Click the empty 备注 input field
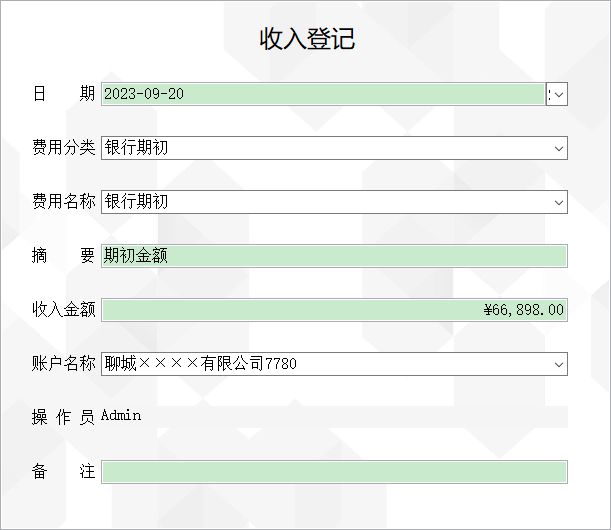The height and width of the screenshot is (530, 611). coord(334,472)
